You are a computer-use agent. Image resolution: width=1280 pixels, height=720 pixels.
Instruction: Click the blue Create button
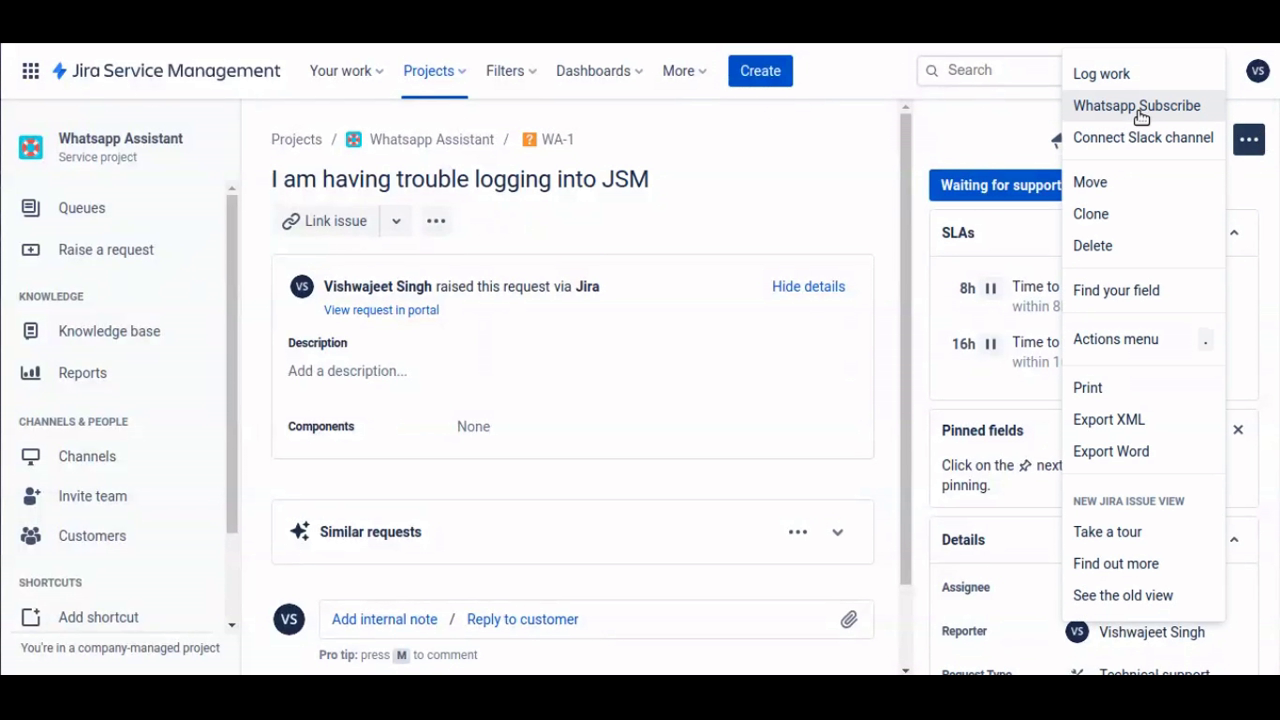[760, 71]
